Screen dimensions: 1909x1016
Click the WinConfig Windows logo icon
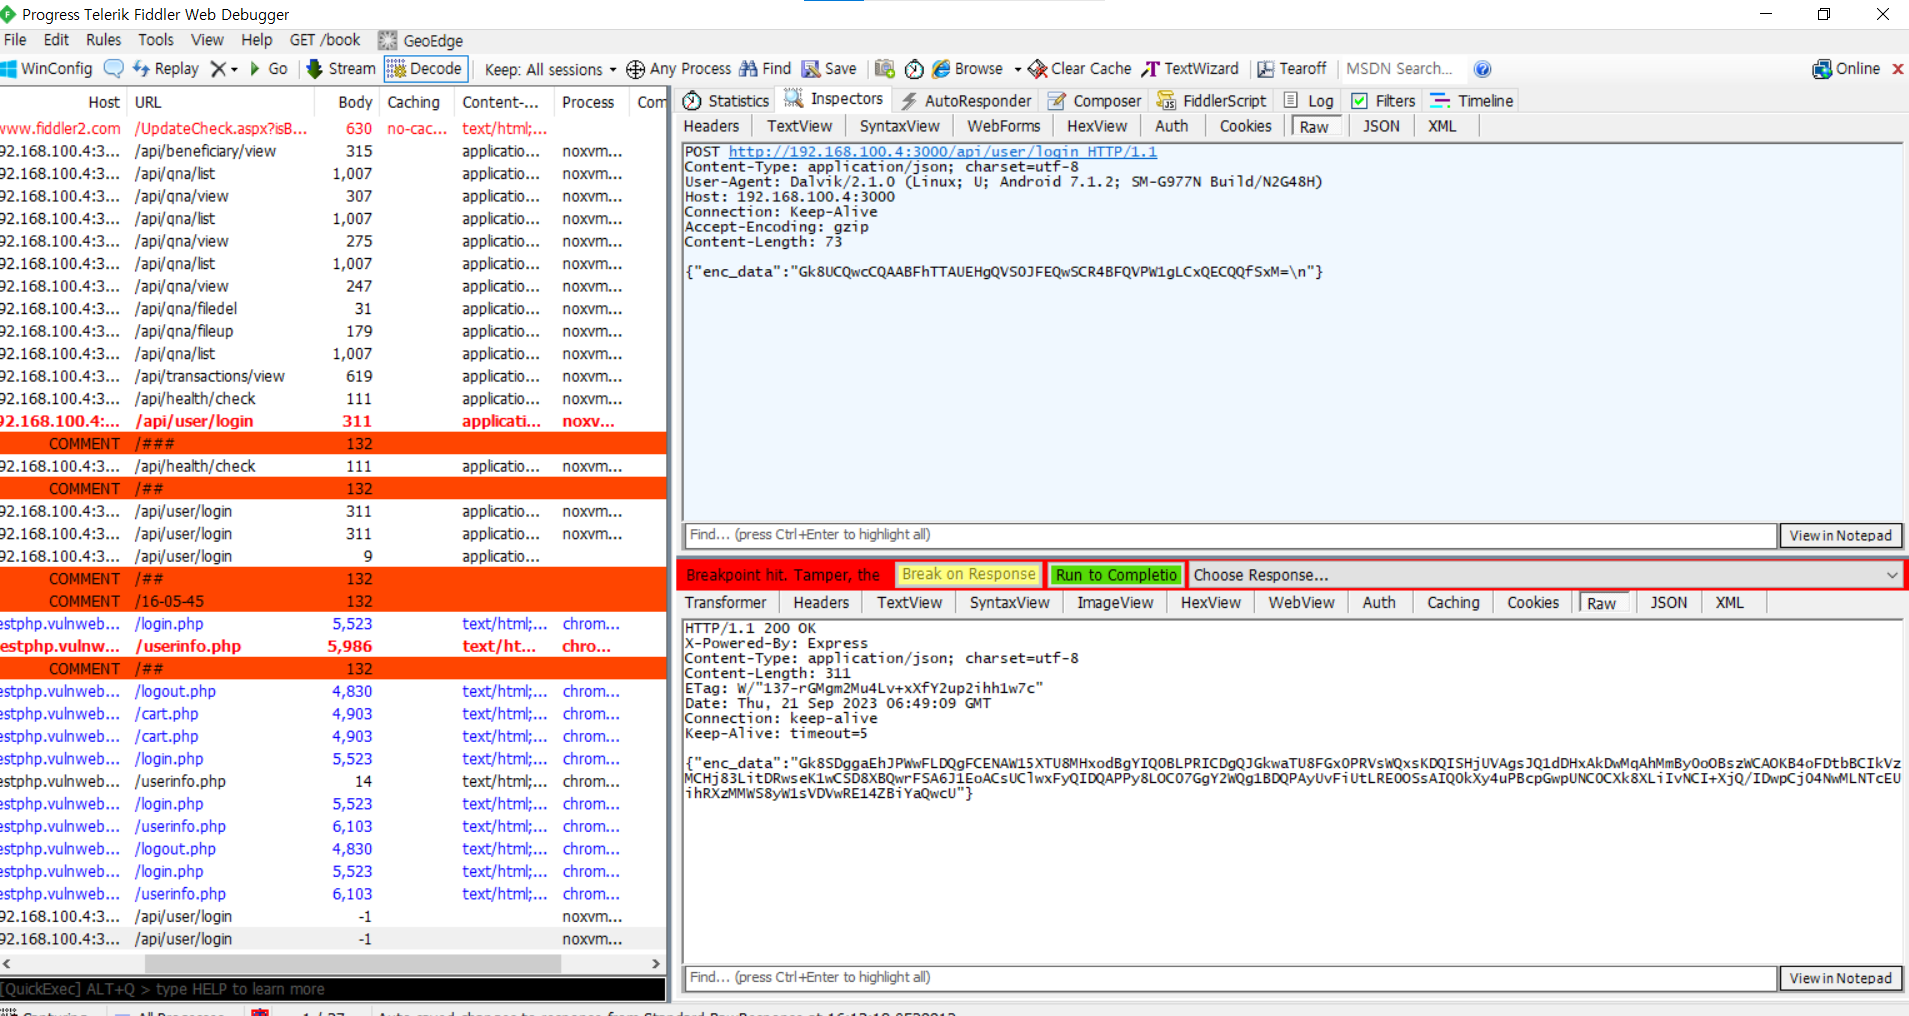pos(9,69)
